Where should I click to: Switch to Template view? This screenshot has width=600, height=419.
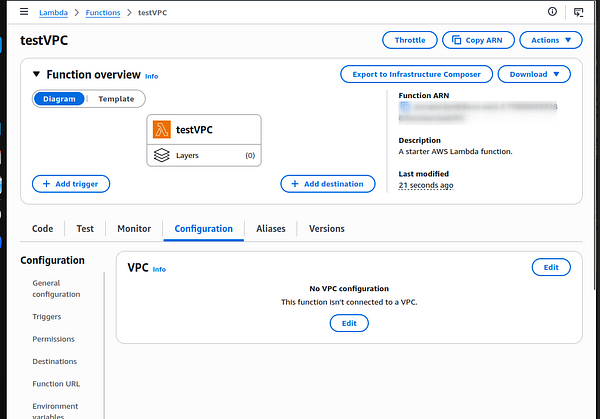[116, 99]
